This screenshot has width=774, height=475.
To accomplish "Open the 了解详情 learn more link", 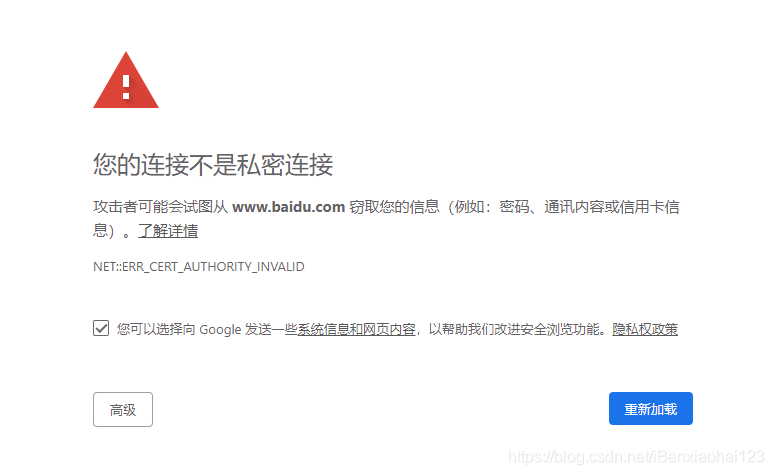I will click(x=168, y=230).
